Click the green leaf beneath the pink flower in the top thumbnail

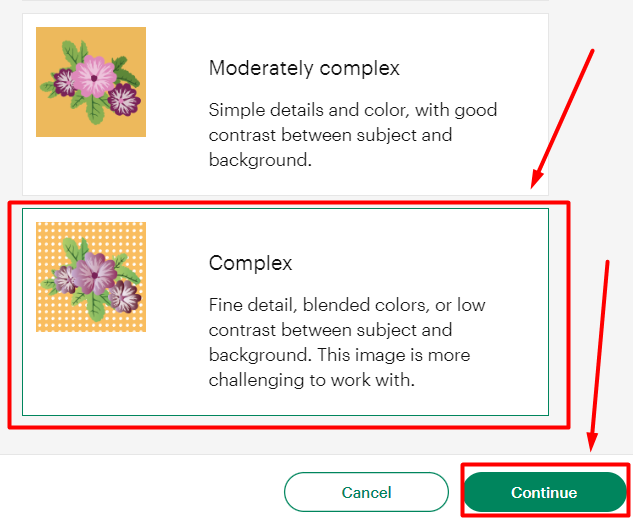point(95,110)
